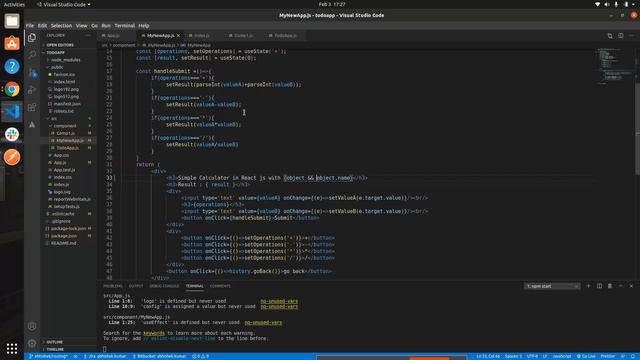This screenshot has width=640, height=360.
Task: Open the terminal selector 'npm start' dropdown
Action: click(x=552, y=286)
